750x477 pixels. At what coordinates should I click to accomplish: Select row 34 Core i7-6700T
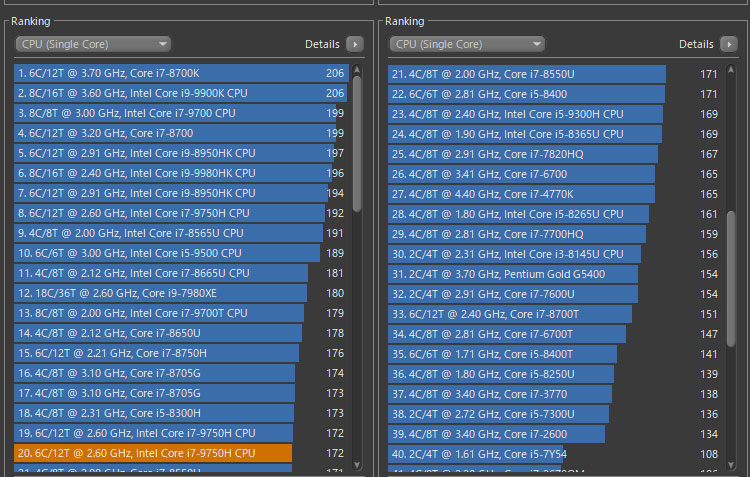pyautogui.click(x=555, y=334)
